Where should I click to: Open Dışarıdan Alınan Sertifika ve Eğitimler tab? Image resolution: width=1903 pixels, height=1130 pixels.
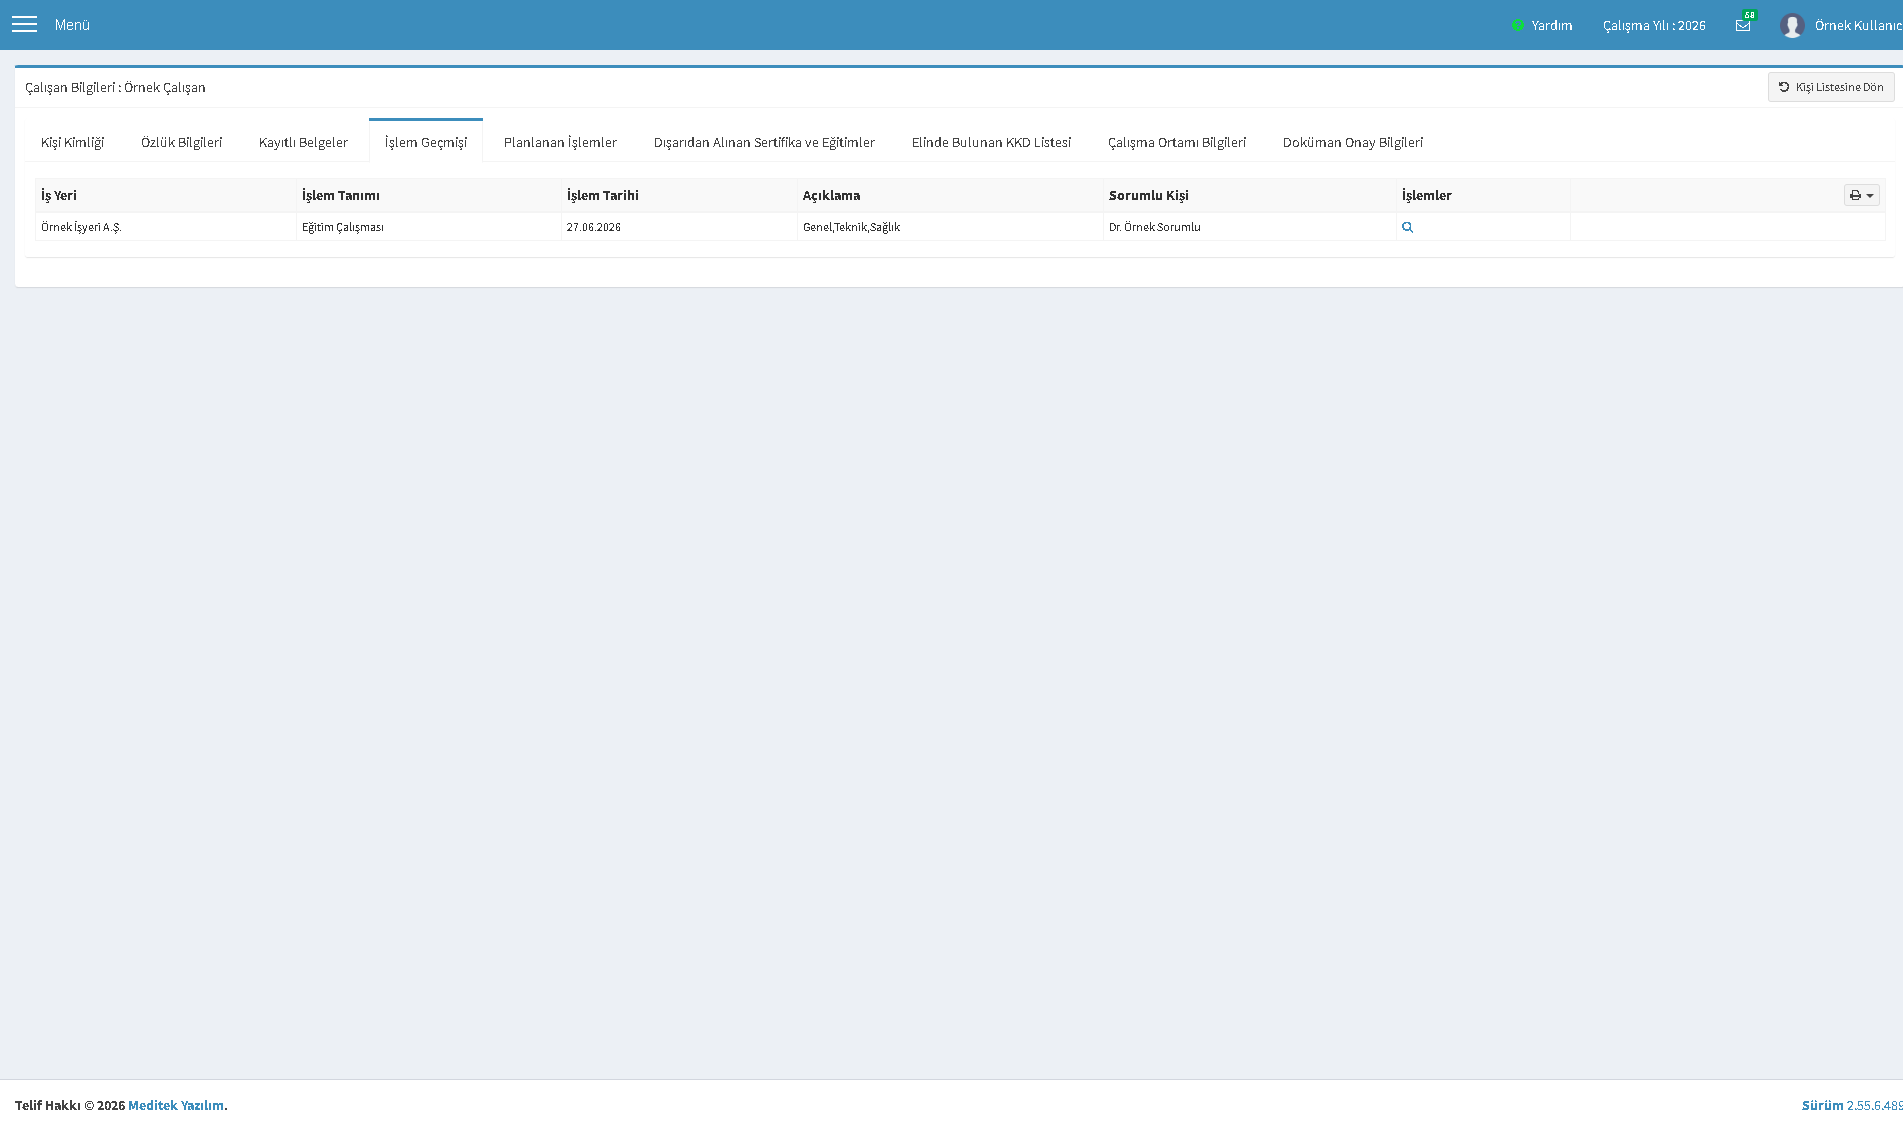(x=764, y=142)
